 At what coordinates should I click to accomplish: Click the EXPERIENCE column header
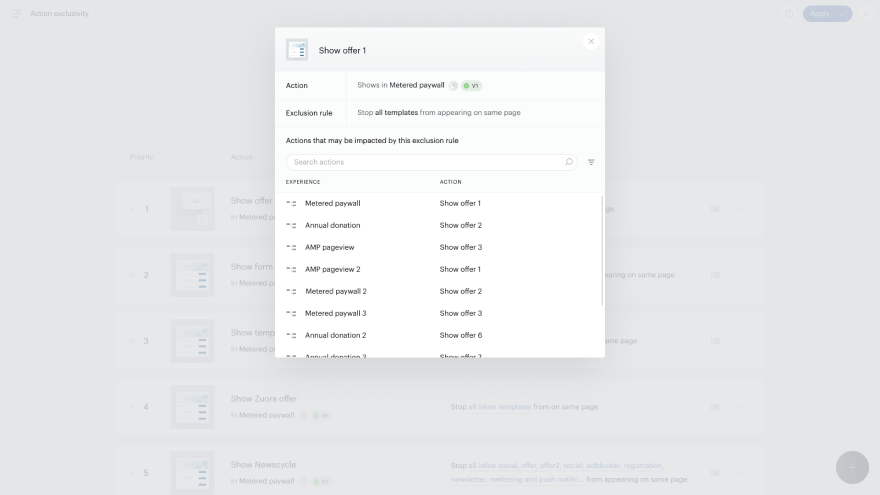[x=303, y=182]
